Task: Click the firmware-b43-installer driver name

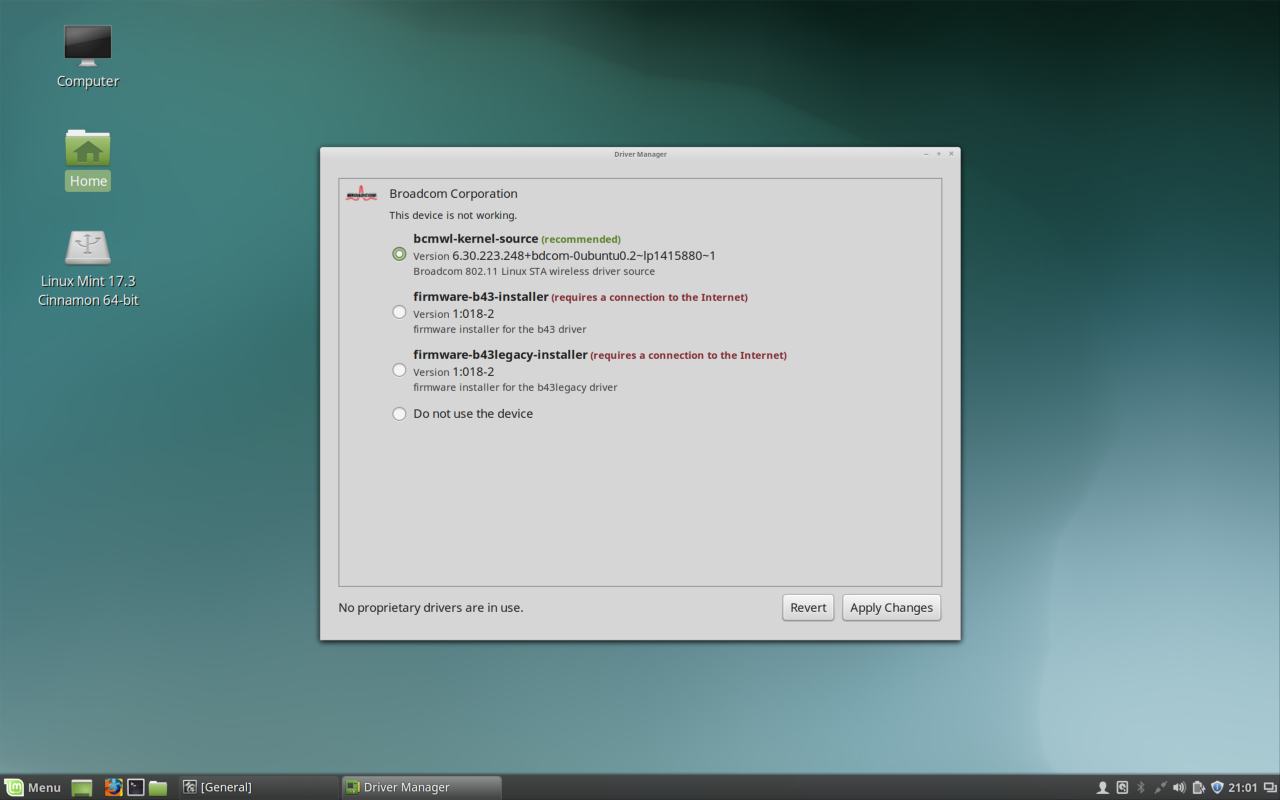Action: click(x=481, y=297)
